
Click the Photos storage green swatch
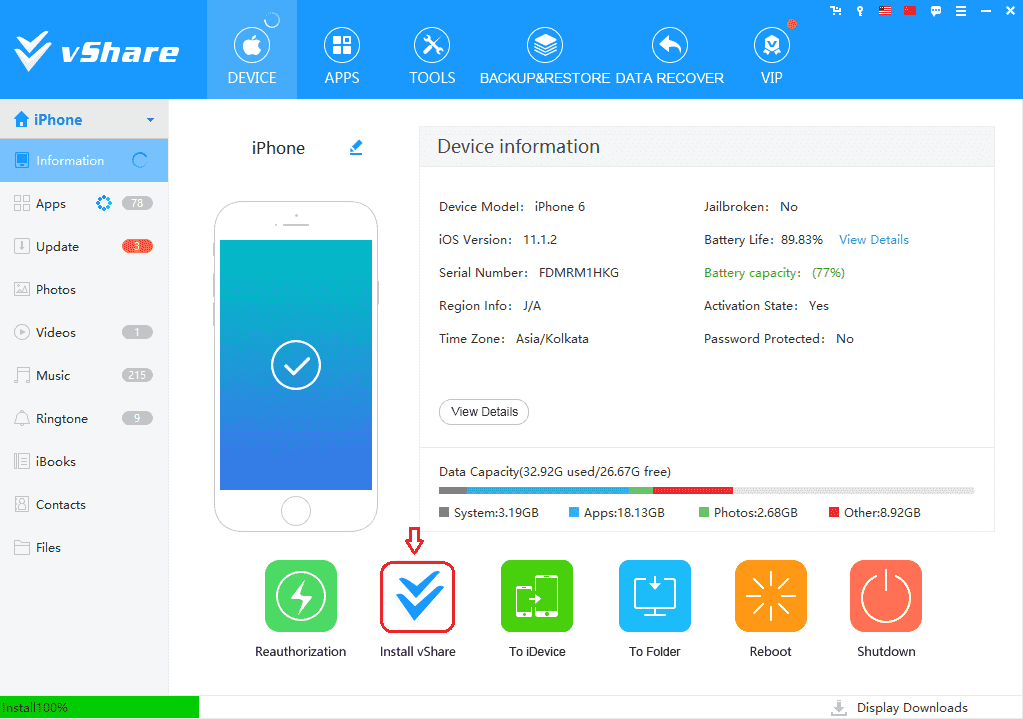click(704, 512)
